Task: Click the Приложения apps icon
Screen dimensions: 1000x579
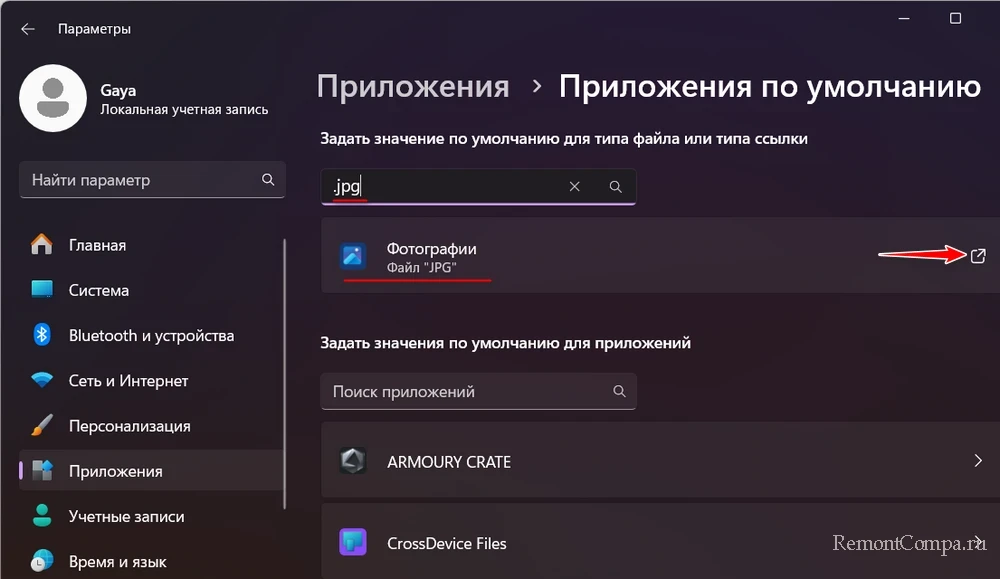Action: 42,471
